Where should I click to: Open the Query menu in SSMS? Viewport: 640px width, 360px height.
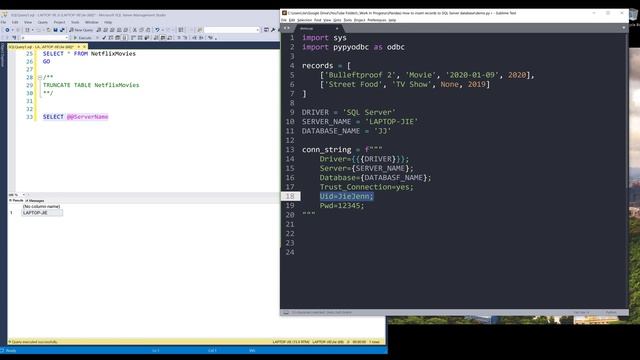pos(43,22)
